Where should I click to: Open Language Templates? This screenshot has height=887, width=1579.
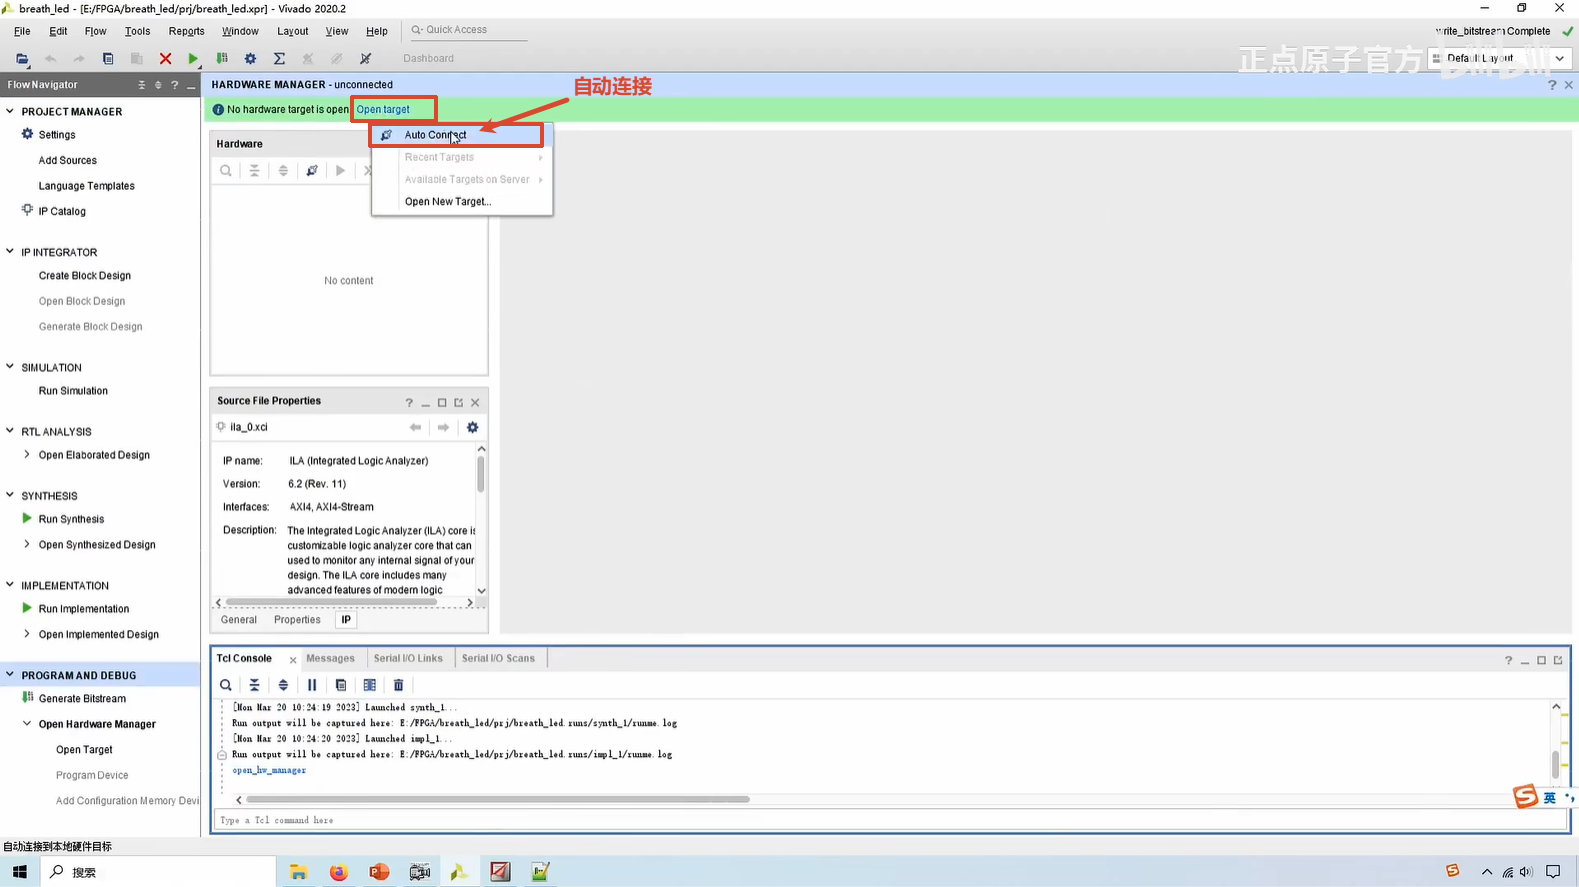point(86,186)
